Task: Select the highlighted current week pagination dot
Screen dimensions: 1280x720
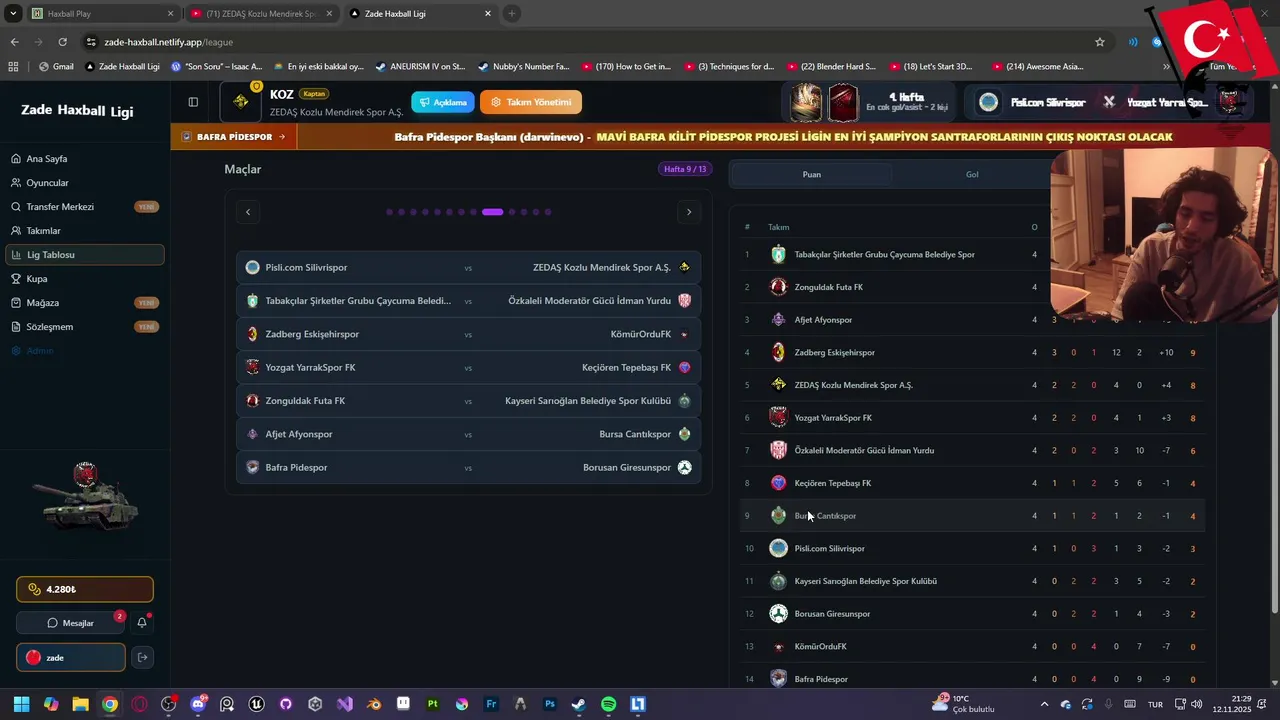Action: [x=492, y=212]
